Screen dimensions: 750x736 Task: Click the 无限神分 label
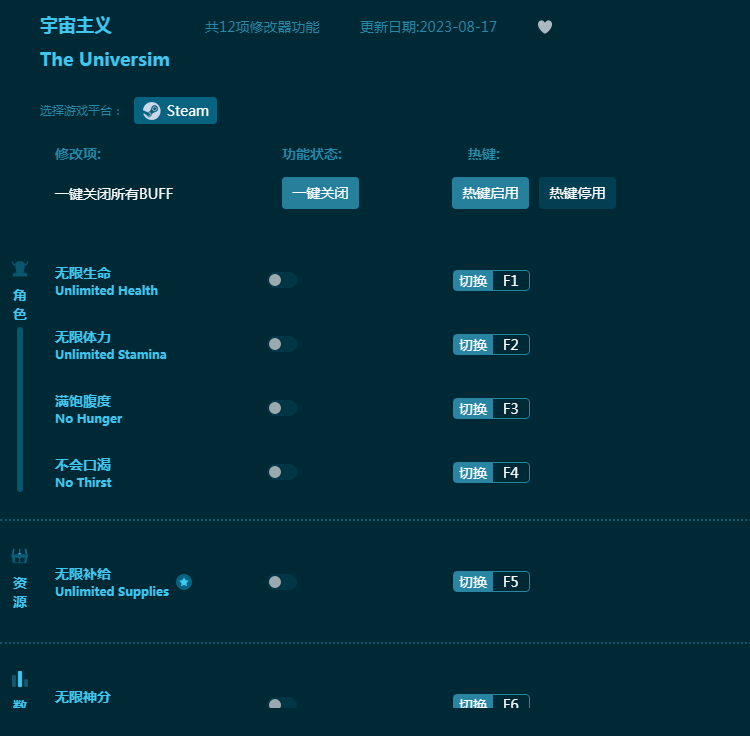click(83, 697)
